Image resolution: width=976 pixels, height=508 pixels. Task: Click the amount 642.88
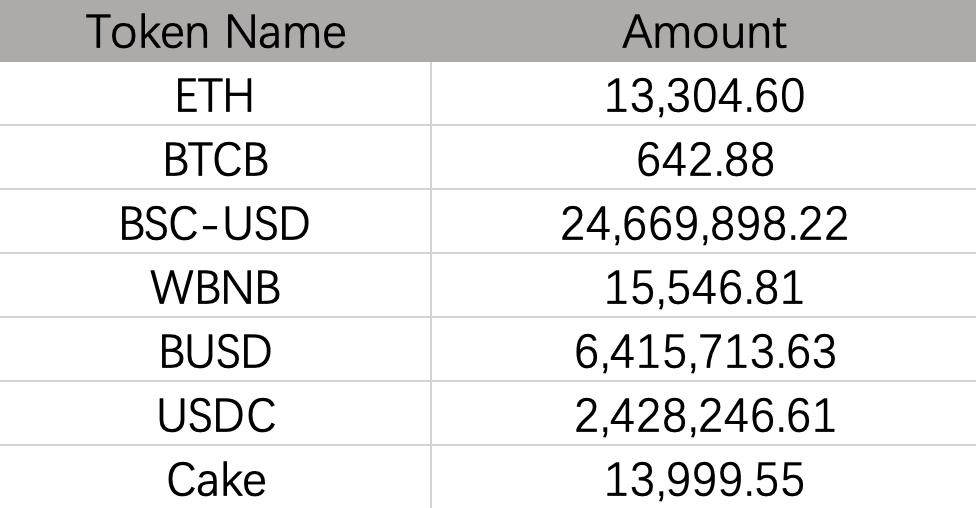[704, 160]
